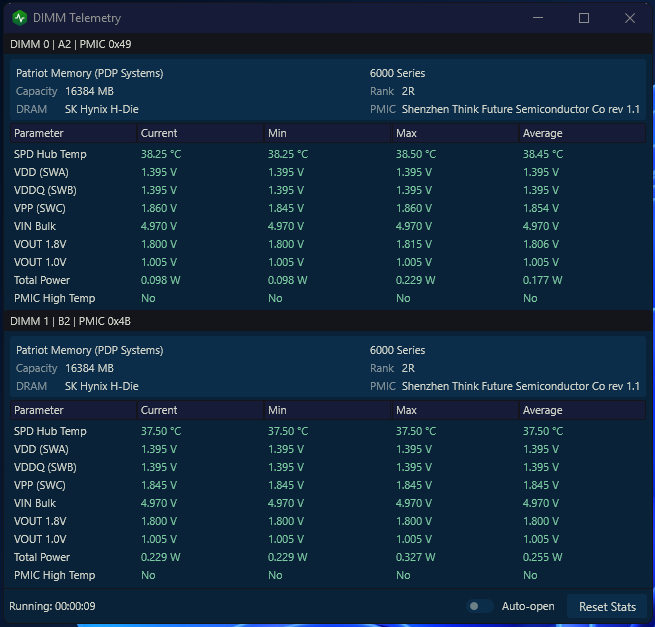Select the DIMM 0 | A2 | PMIC 0x49 header
Screen dimensions: 655x627
[328, 44]
